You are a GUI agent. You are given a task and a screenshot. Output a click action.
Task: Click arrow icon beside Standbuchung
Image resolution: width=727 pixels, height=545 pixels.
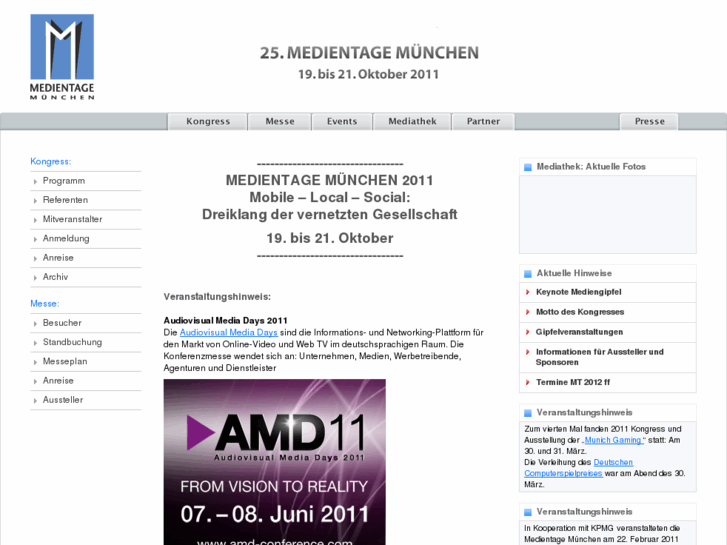tap(35, 343)
